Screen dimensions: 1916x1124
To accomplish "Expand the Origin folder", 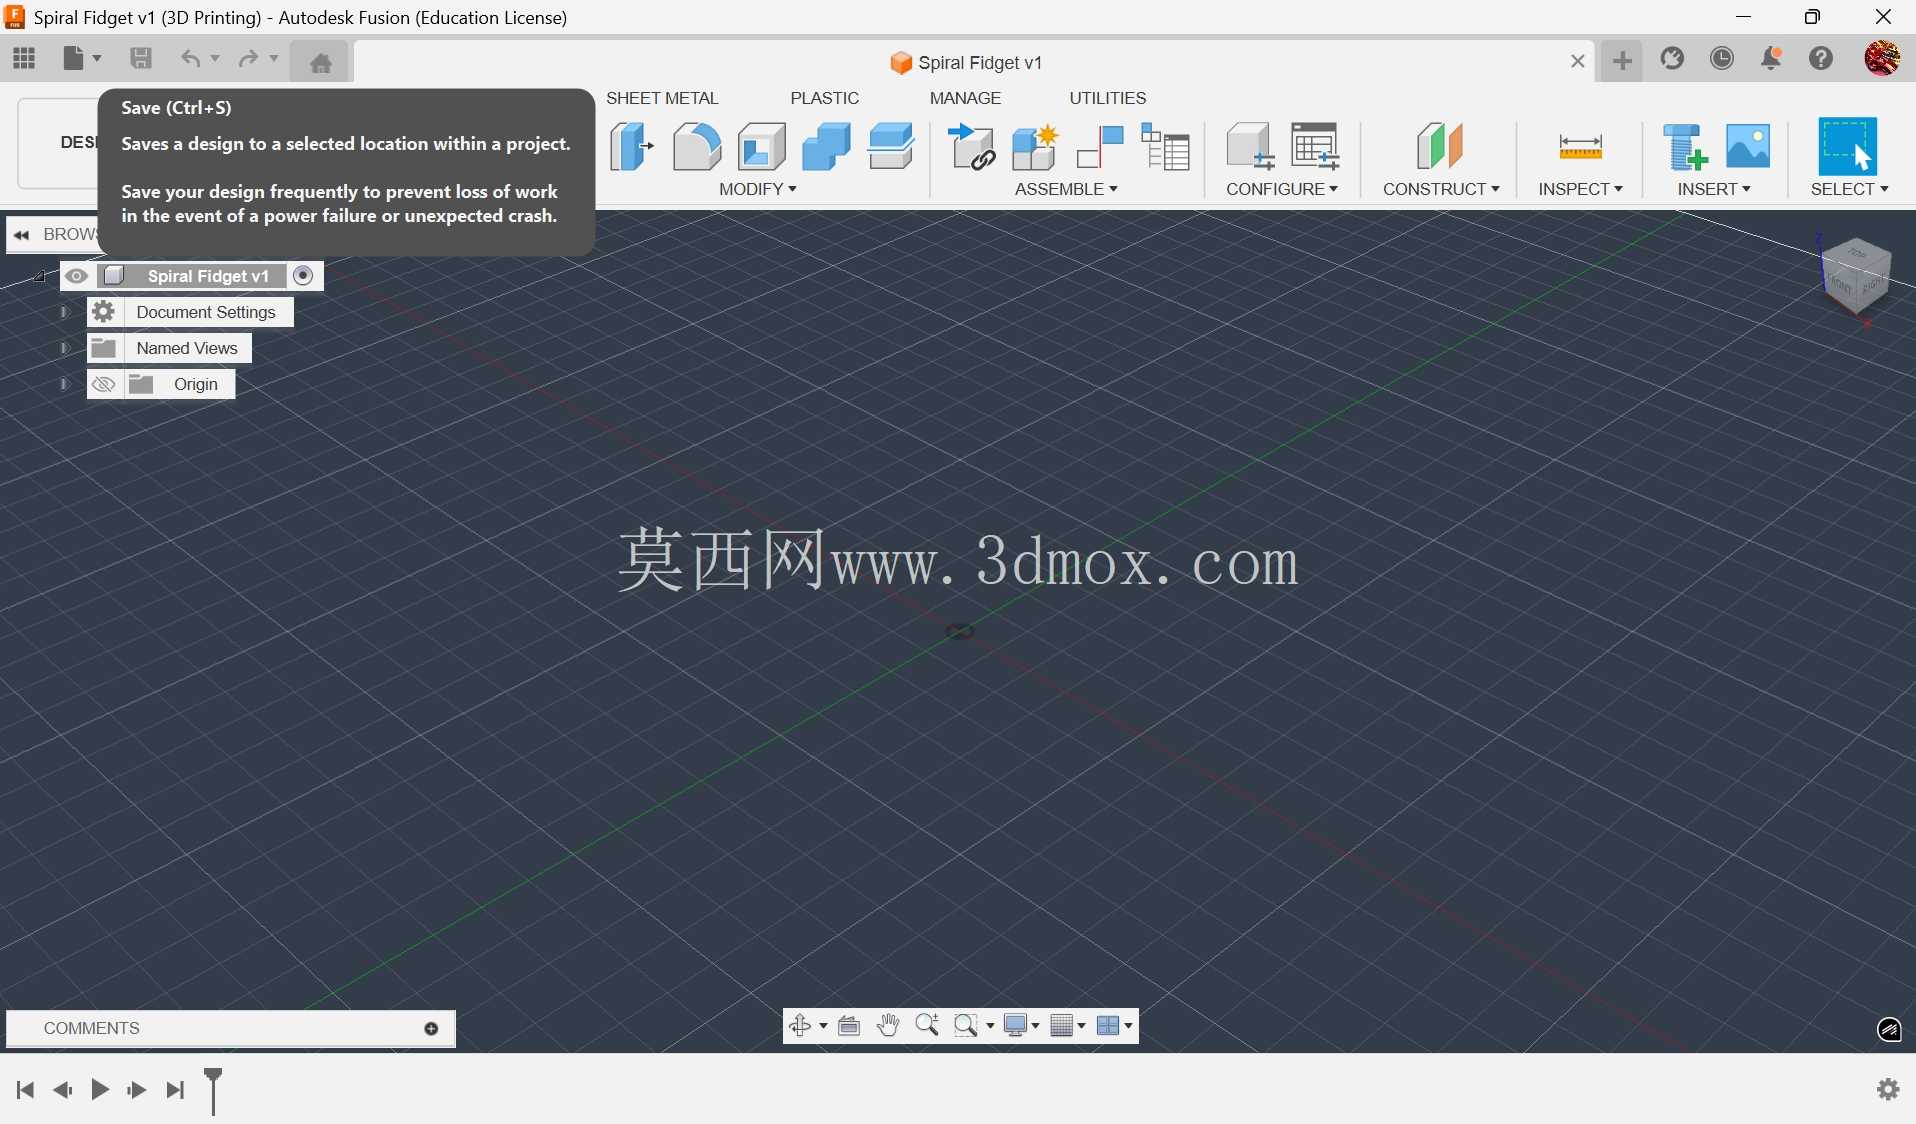I will (64, 385).
